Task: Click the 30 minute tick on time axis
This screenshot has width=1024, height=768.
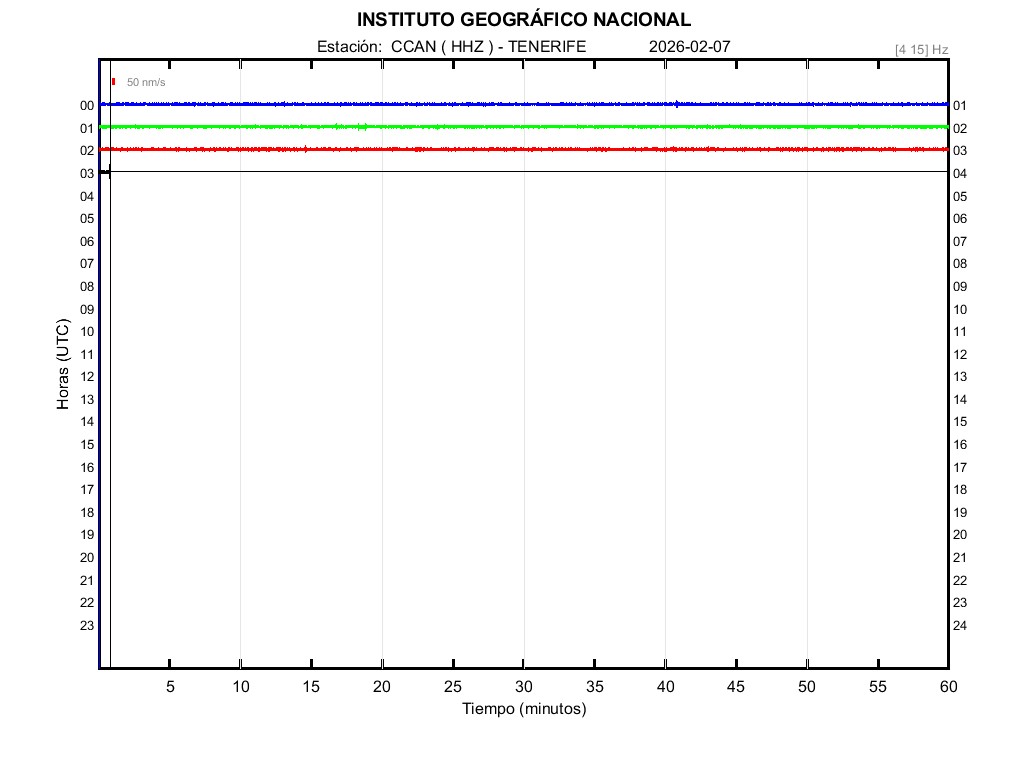Action: coord(523,687)
